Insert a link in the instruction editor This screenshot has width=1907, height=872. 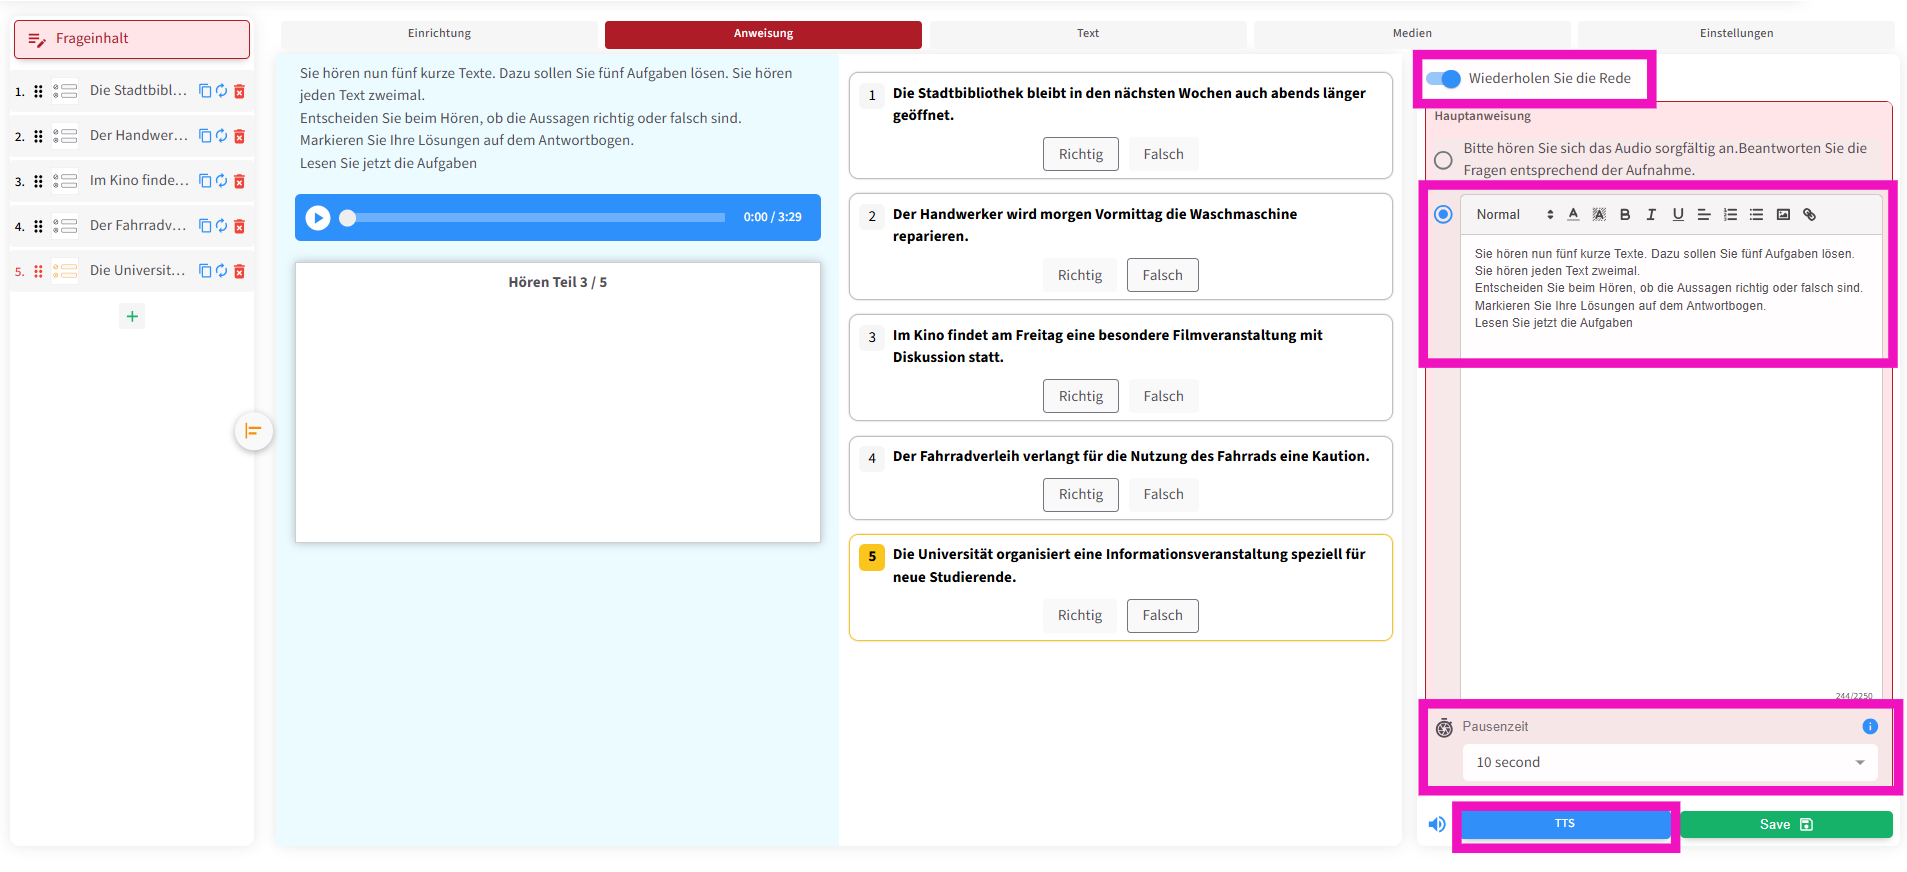coord(1809,215)
